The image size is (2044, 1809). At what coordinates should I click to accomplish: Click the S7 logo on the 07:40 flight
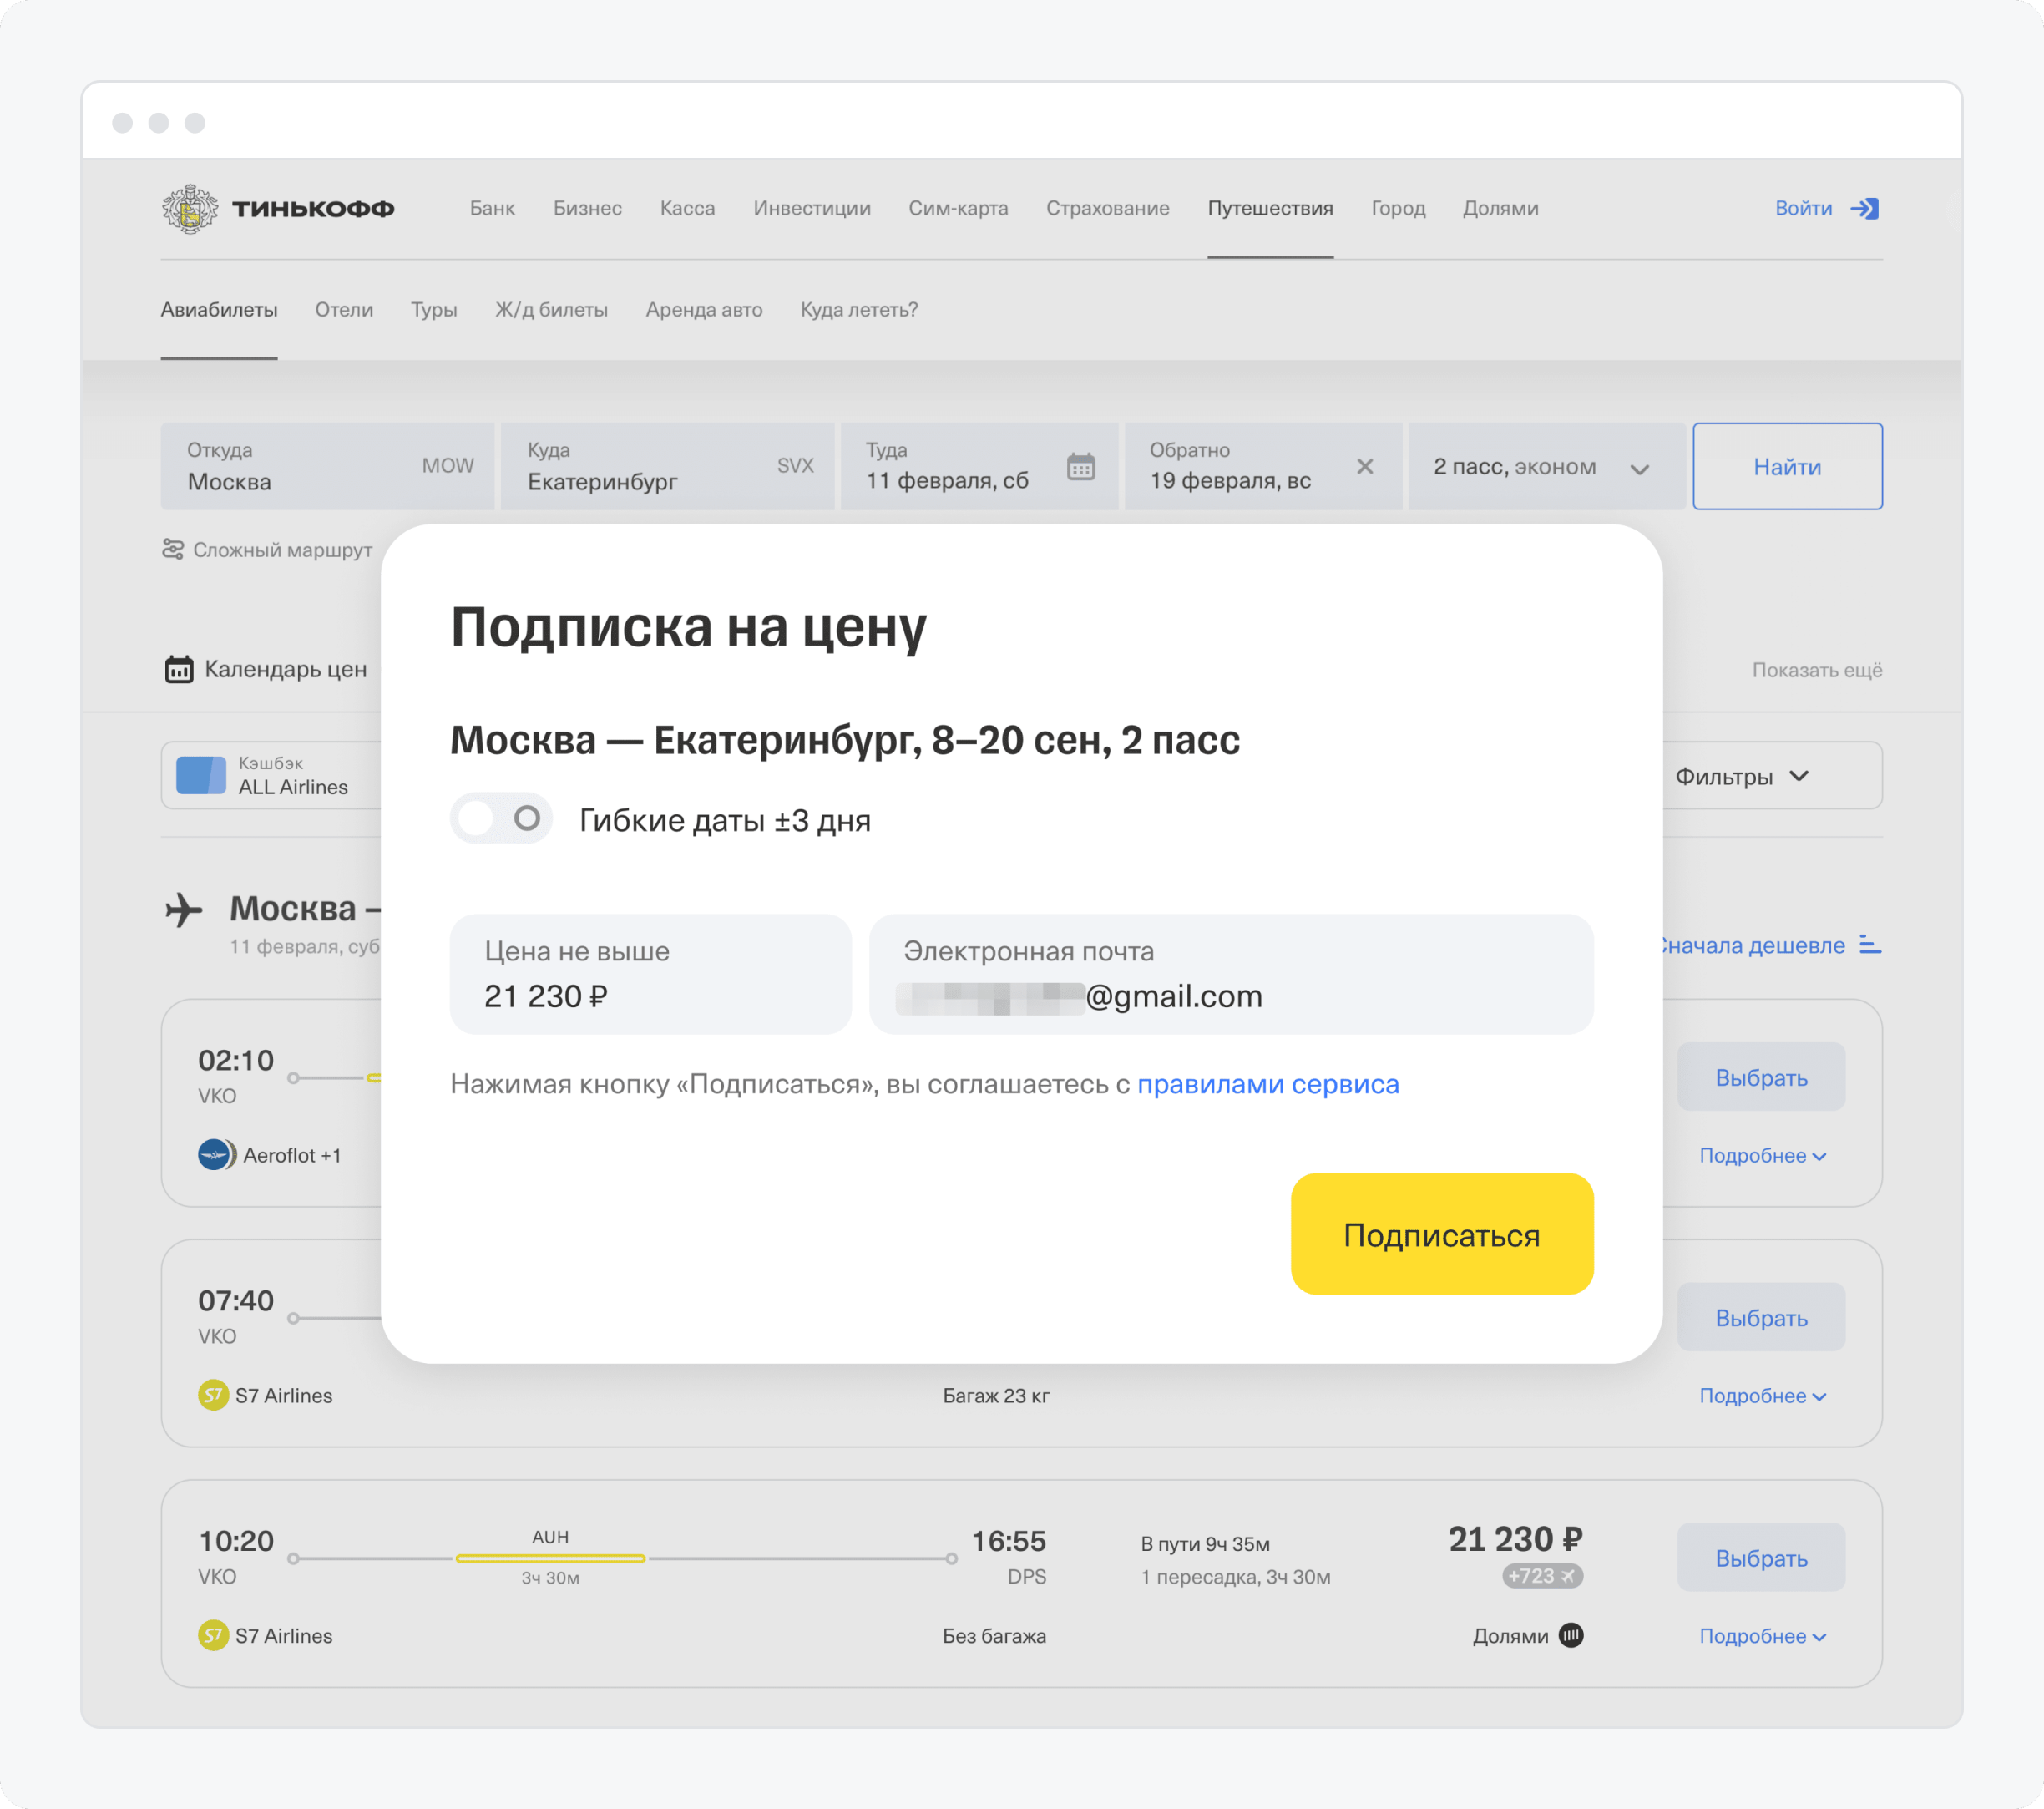point(213,1395)
